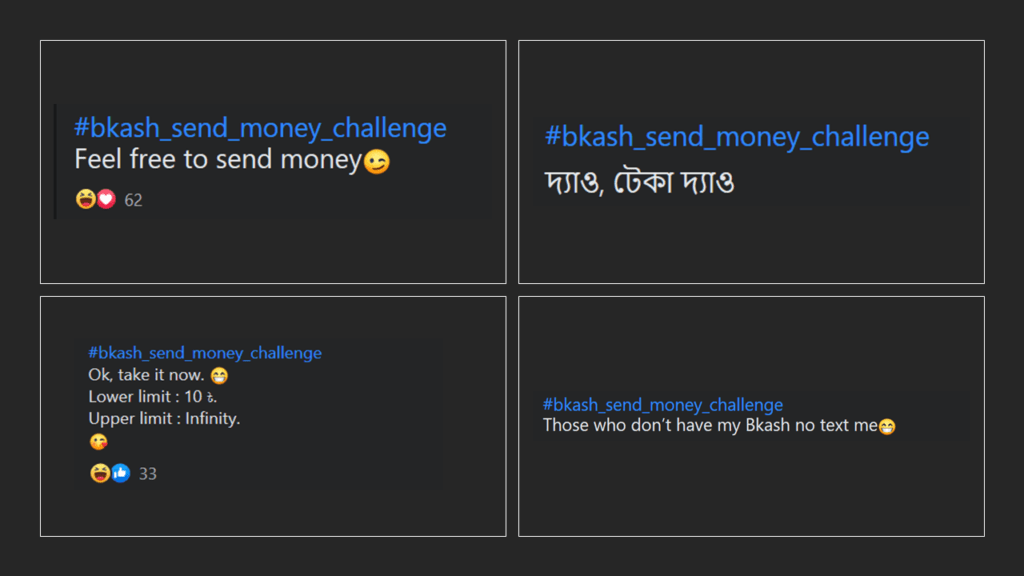Click the grinning emoji after 'text me'
The height and width of the screenshot is (576, 1024).
(887, 426)
